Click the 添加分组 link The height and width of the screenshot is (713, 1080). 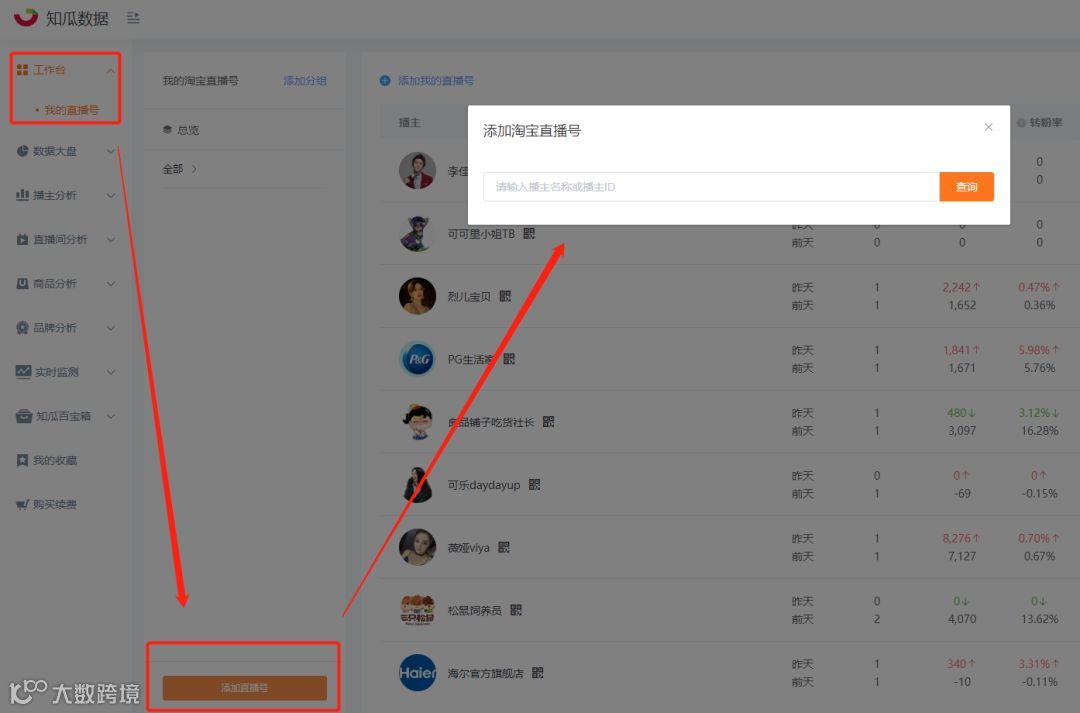305,81
